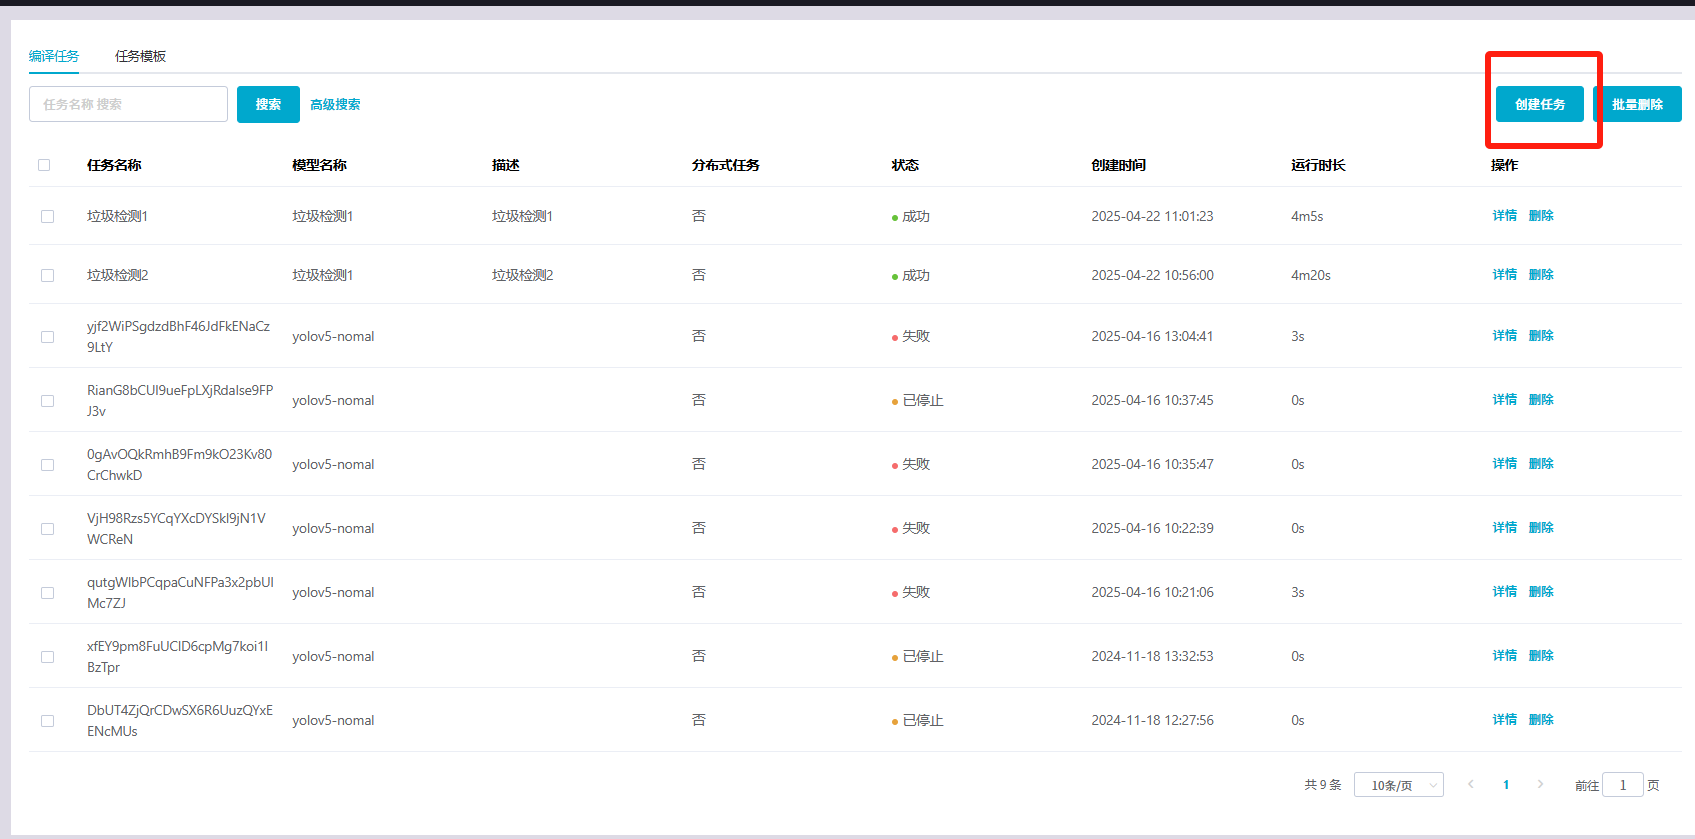This screenshot has height=839, width=1695.
Task: Switch to the 任务模板 tab
Action: click(x=140, y=56)
